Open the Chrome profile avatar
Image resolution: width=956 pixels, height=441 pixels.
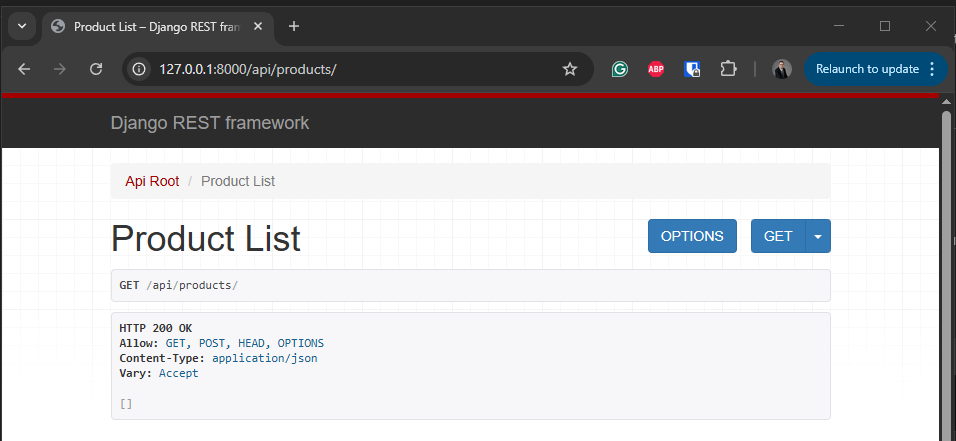click(782, 70)
